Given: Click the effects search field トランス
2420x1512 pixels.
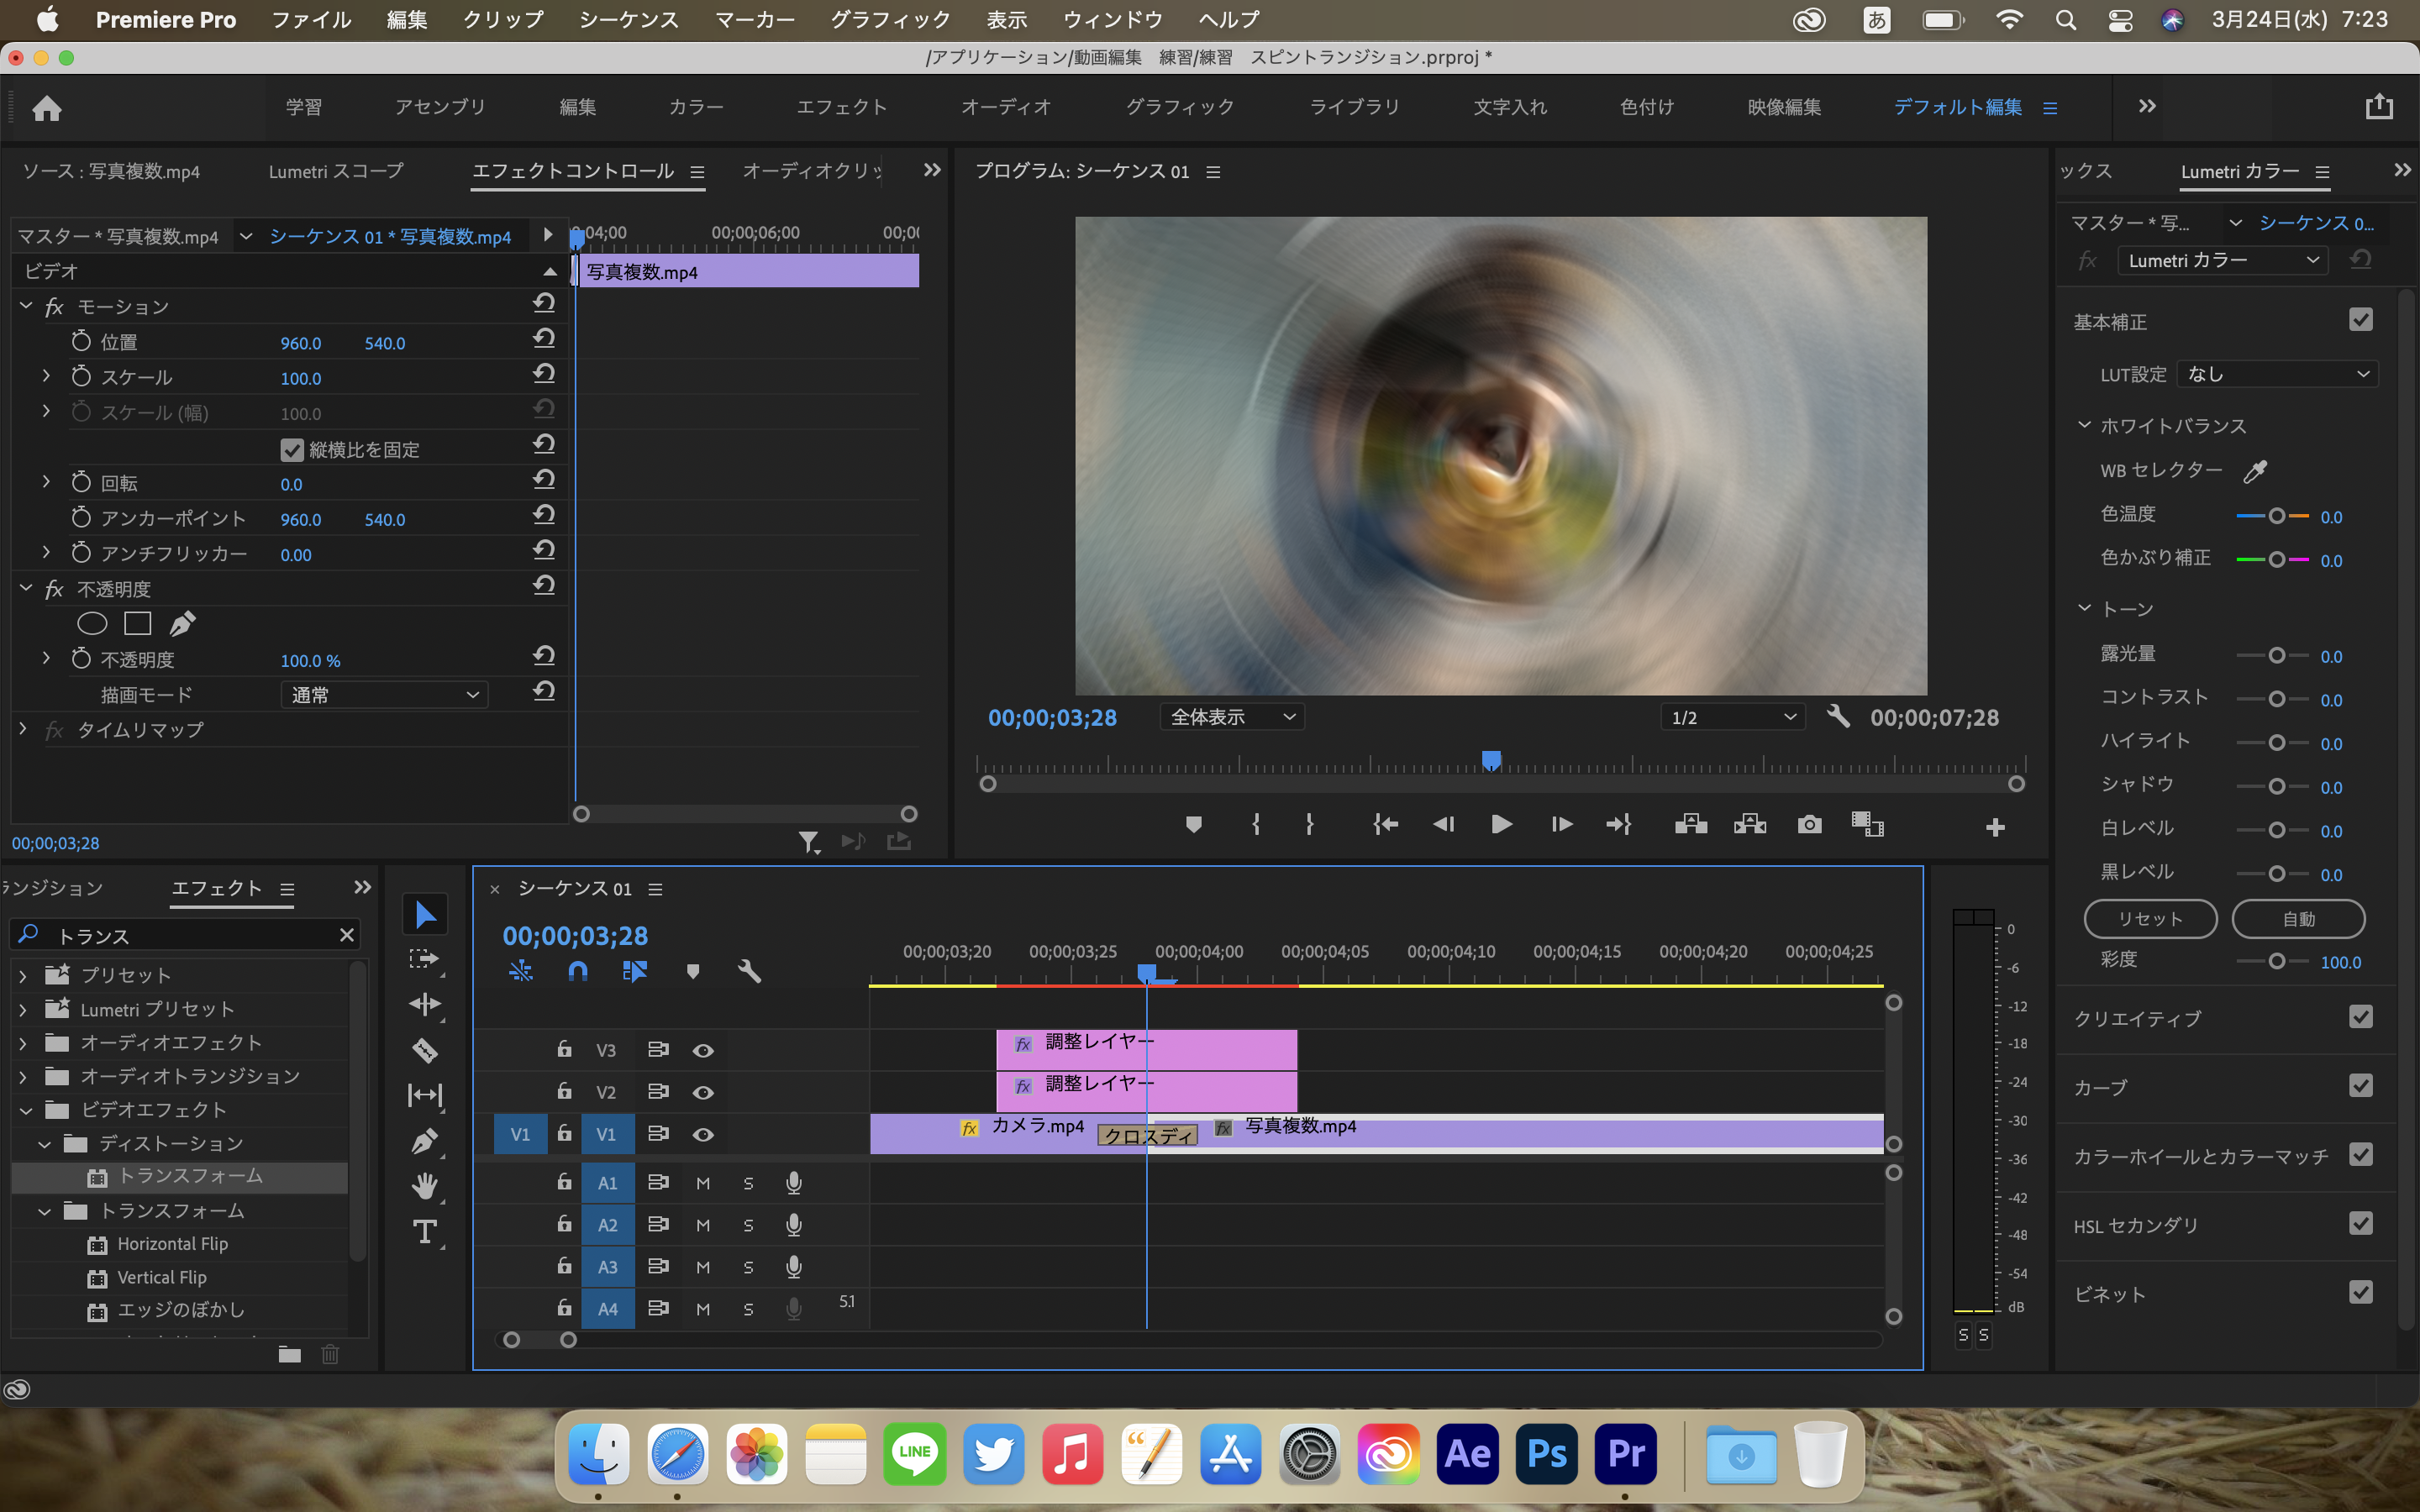Looking at the screenshot, I should pos(186,935).
